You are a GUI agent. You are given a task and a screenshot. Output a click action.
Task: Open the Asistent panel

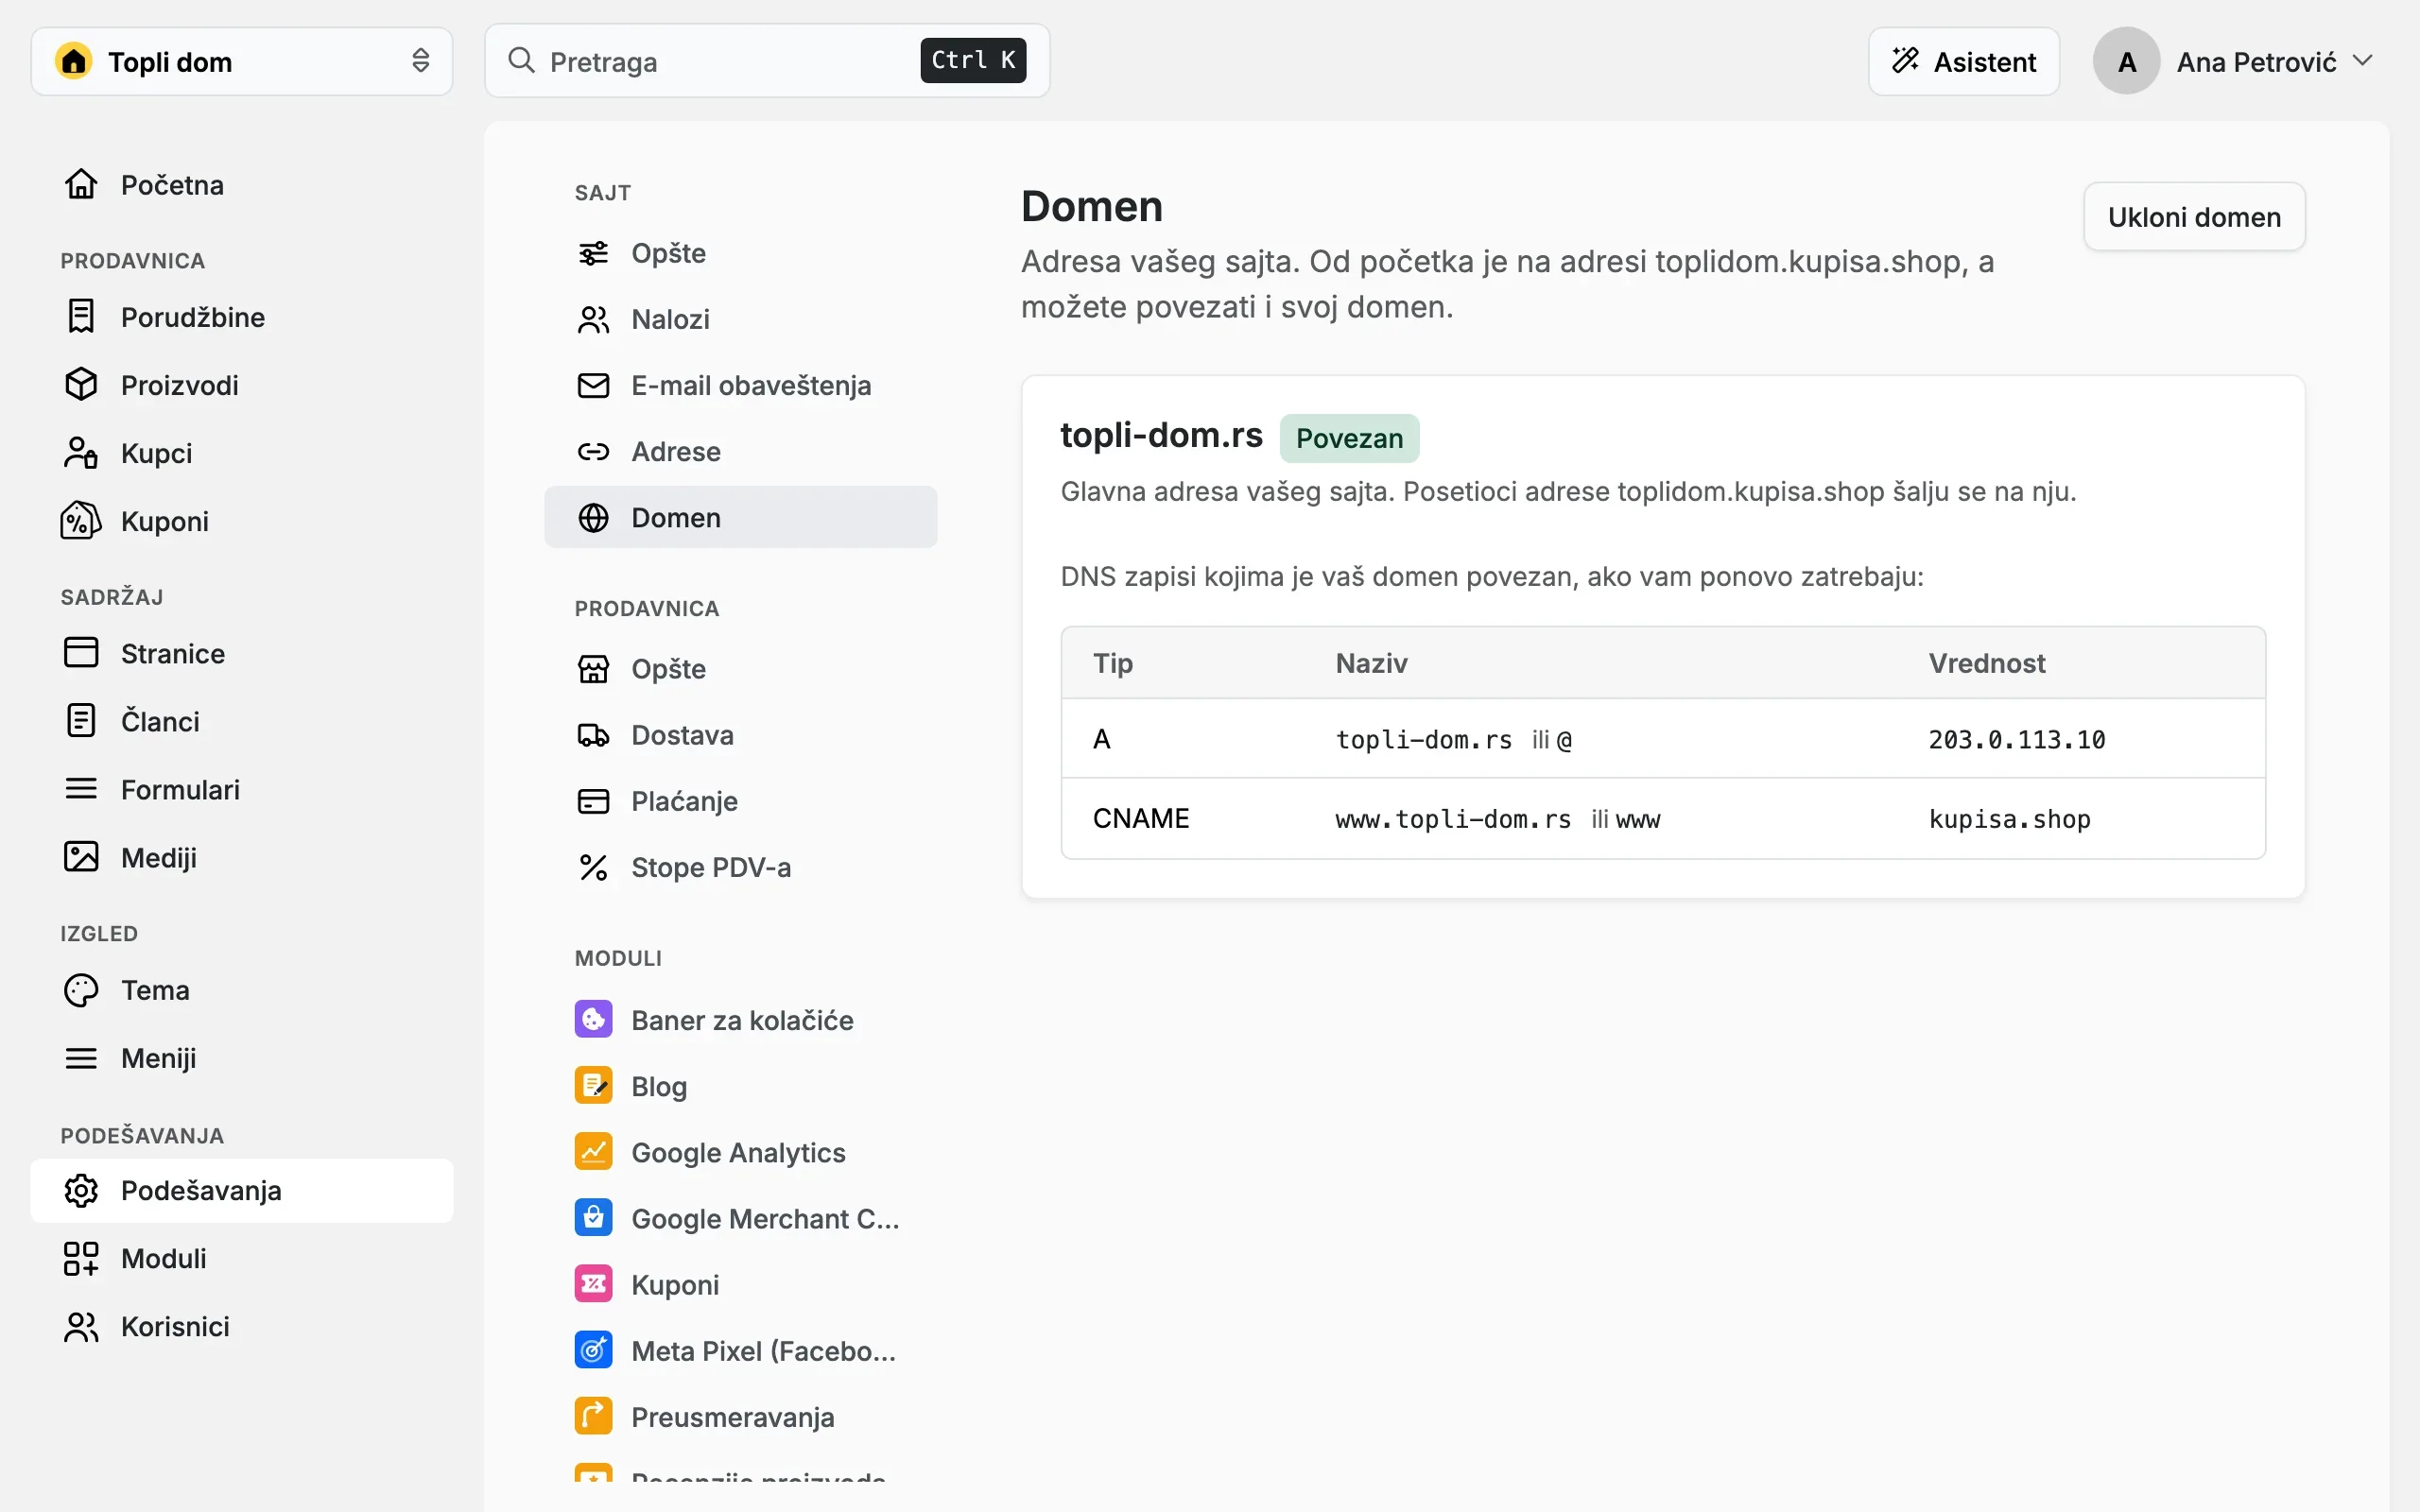[1964, 61]
